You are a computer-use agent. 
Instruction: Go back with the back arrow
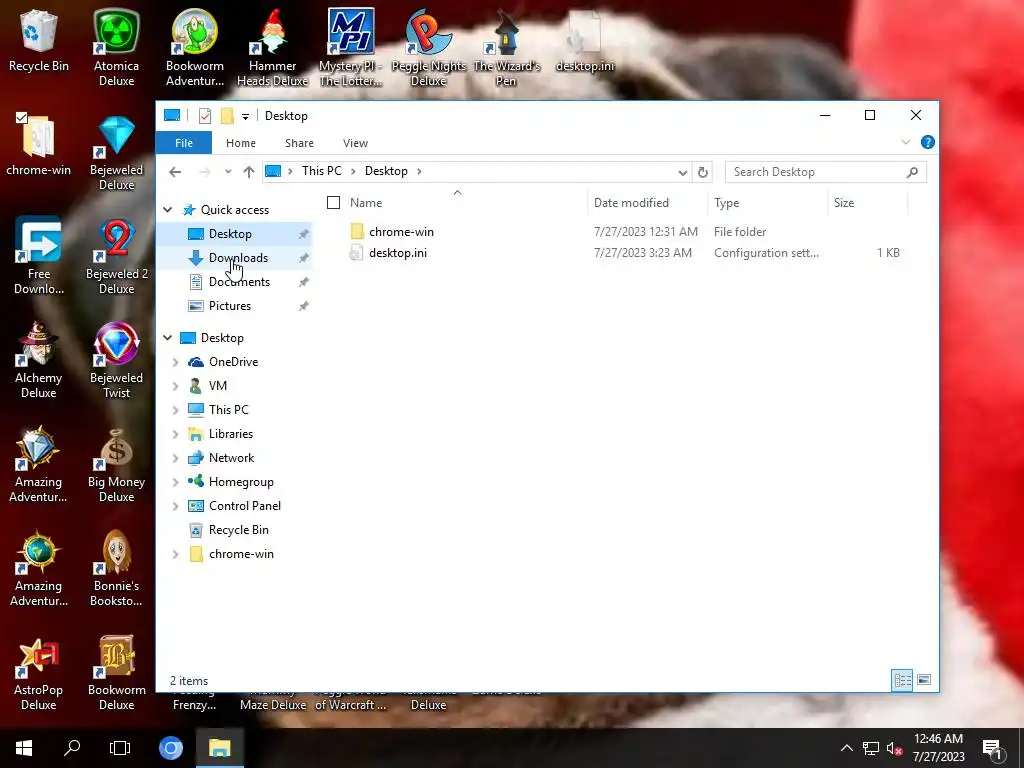coord(175,172)
